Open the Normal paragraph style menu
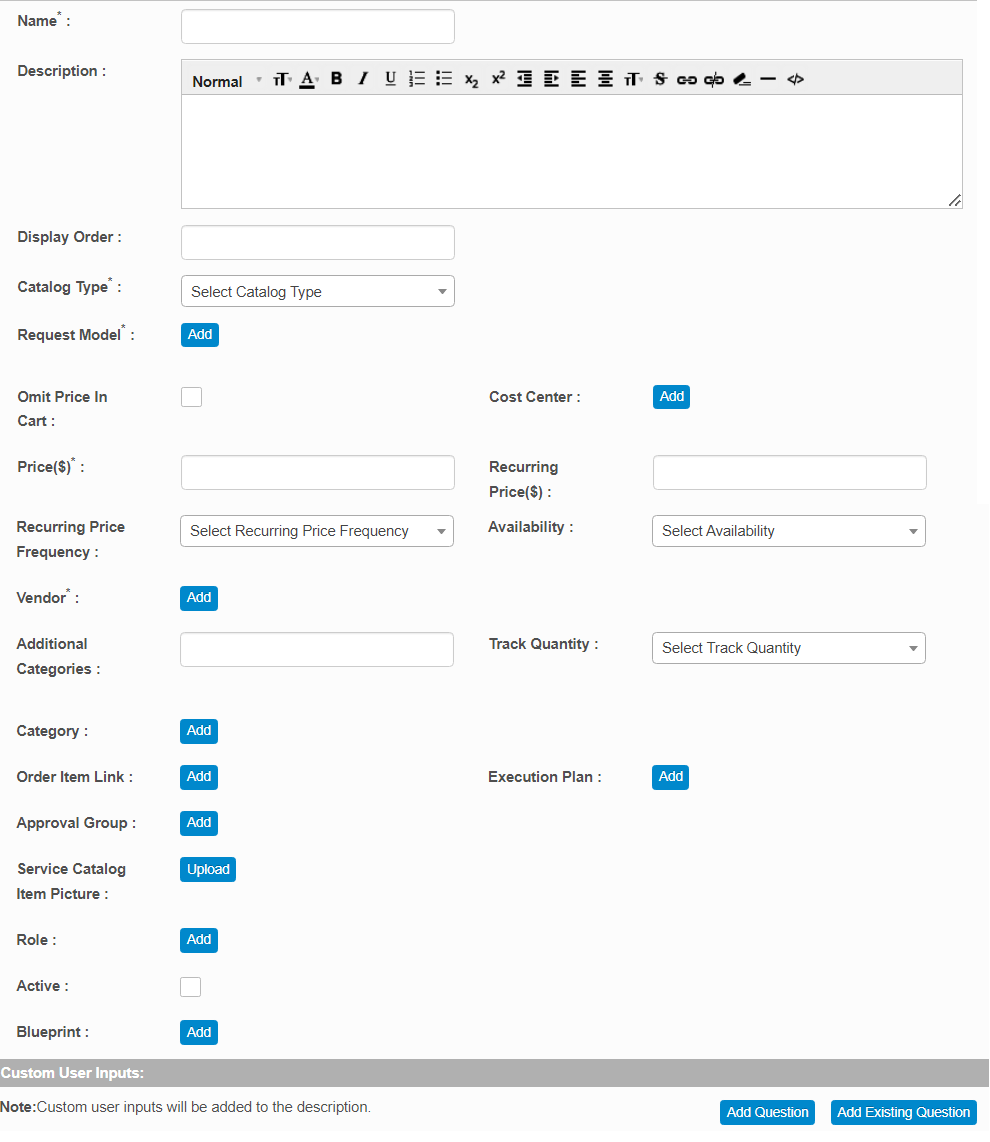This screenshot has width=990, height=1142. [226, 81]
